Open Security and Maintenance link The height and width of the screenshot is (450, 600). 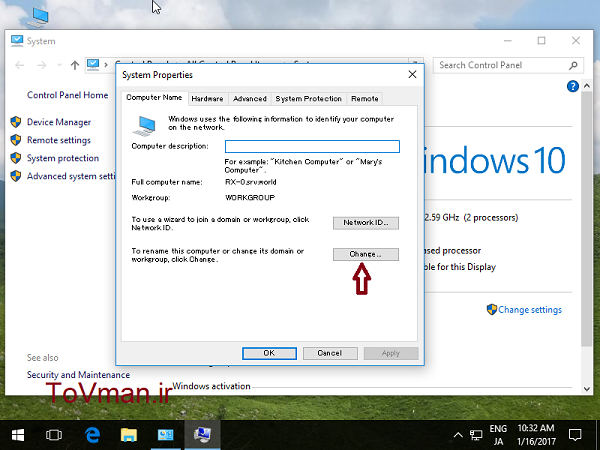click(78, 375)
